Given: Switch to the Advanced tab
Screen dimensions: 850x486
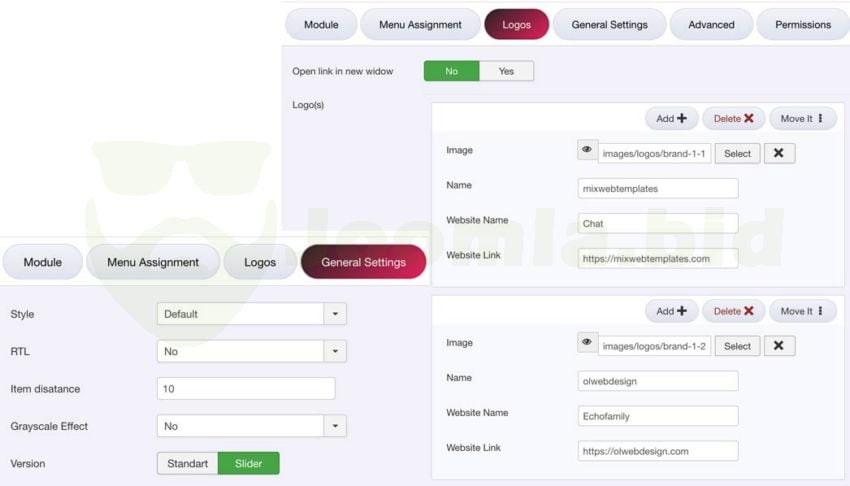Looking at the screenshot, I should coord(711,24).
